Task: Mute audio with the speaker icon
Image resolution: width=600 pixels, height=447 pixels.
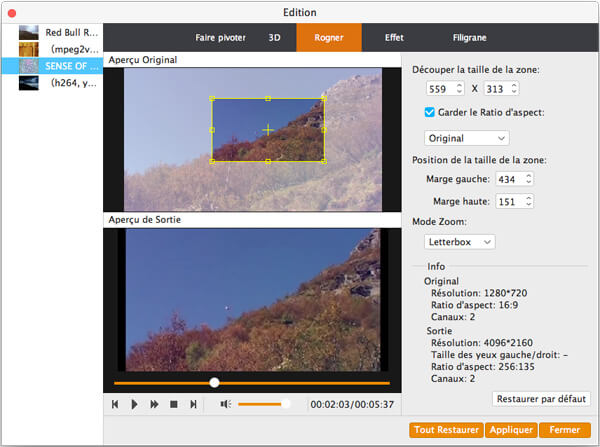Action: tap(225, 404)
